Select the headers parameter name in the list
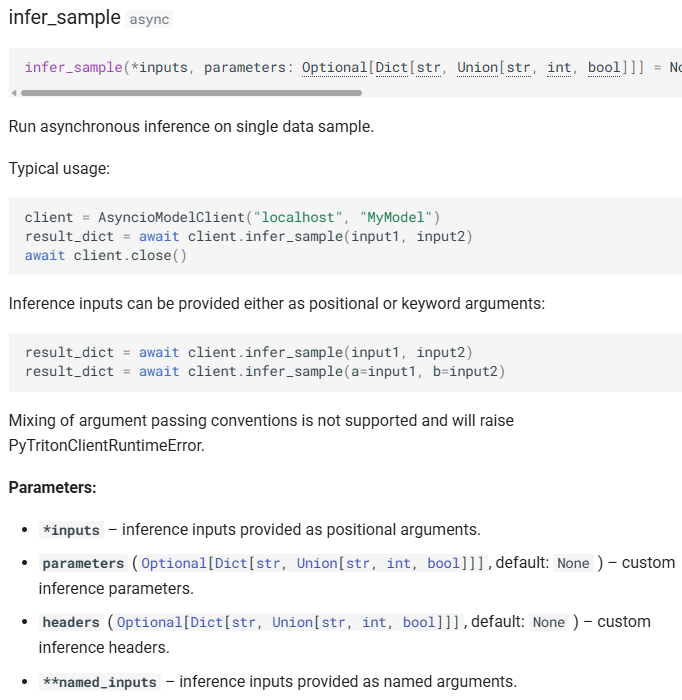Viewport: 682px width, 700px height. pyautogui.click(x=71, y=622)
